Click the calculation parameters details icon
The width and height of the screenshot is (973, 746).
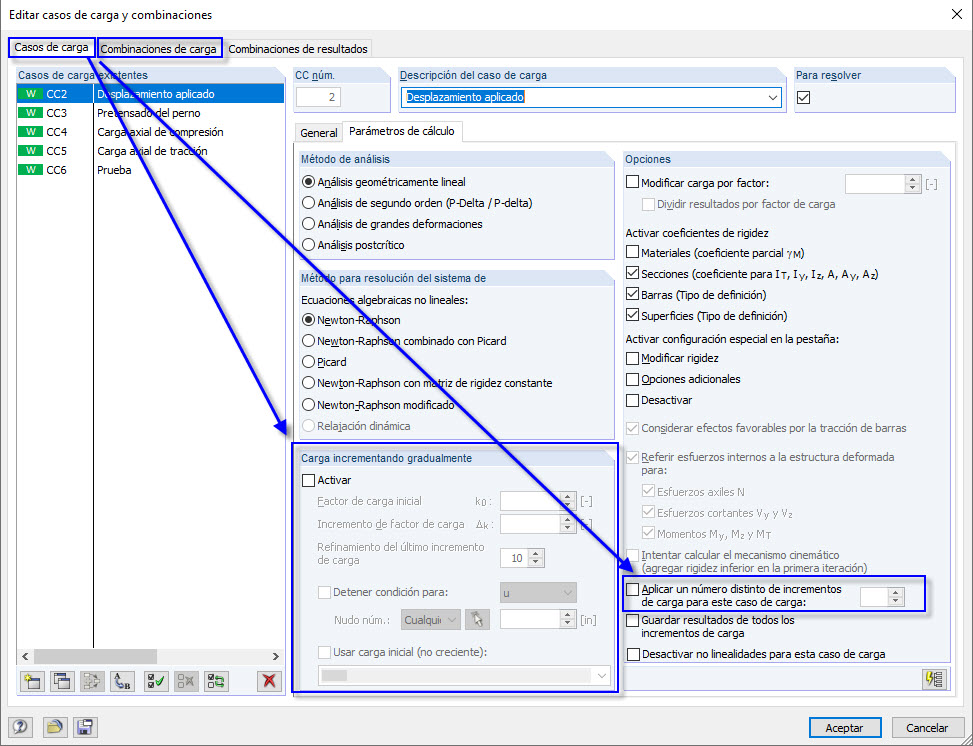pyautogui.click(x=934, y=679)
